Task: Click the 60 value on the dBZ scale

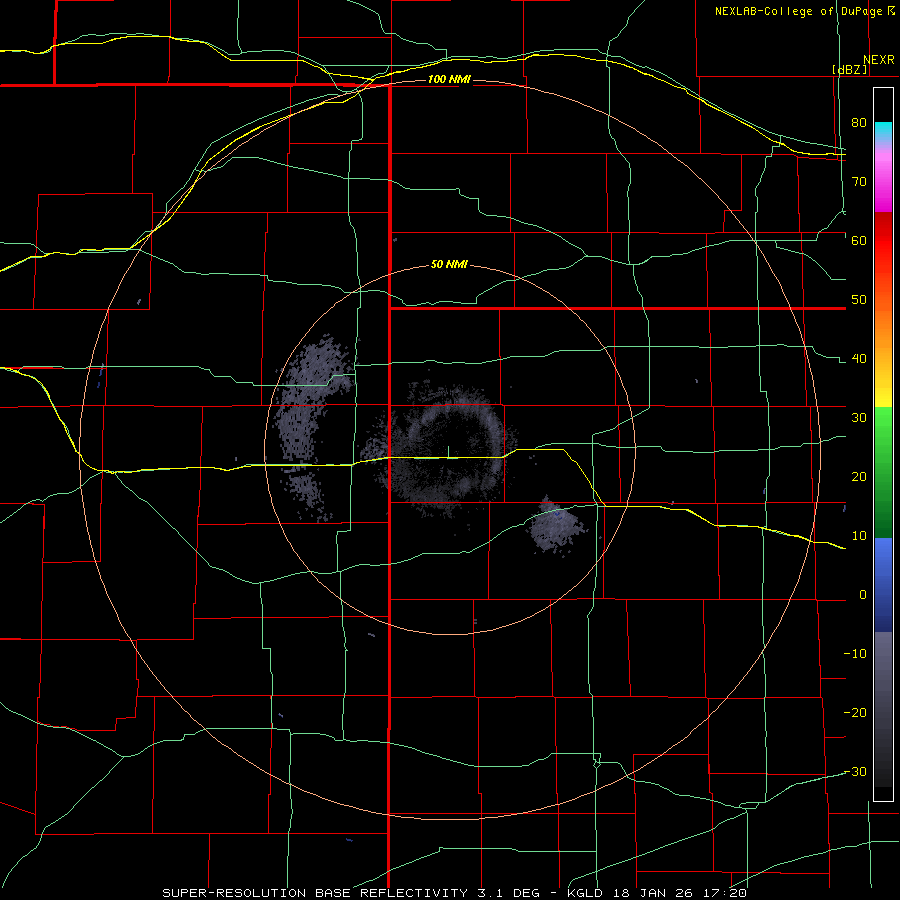Action: pyautogui.click(x=859, y=240)
